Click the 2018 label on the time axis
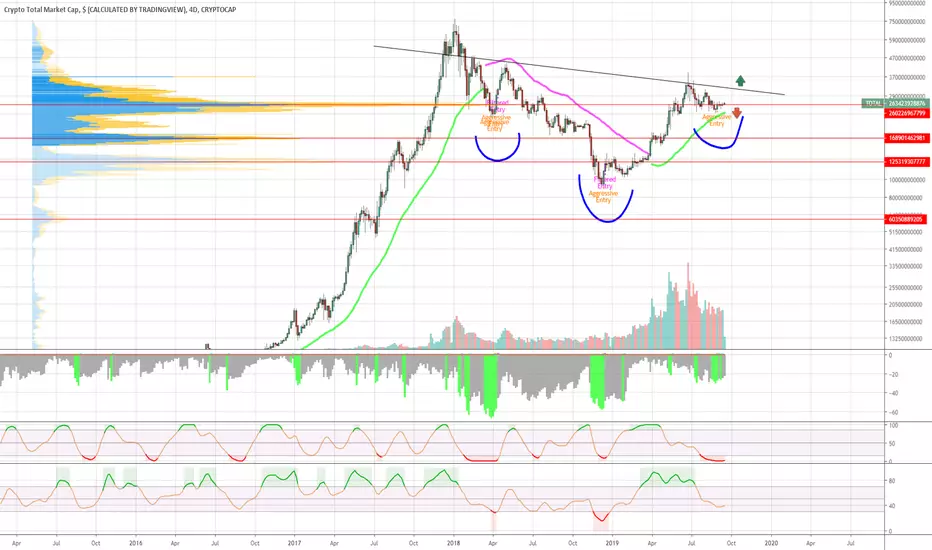932x550 pixels. [x=454, y=543]
